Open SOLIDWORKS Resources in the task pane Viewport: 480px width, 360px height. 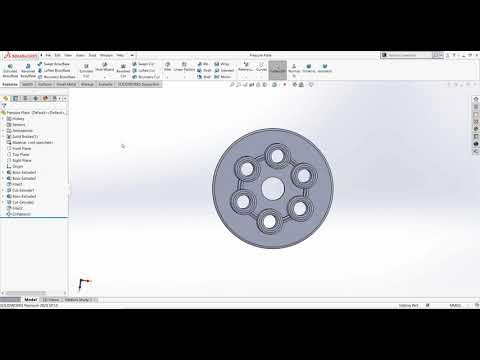476,99
